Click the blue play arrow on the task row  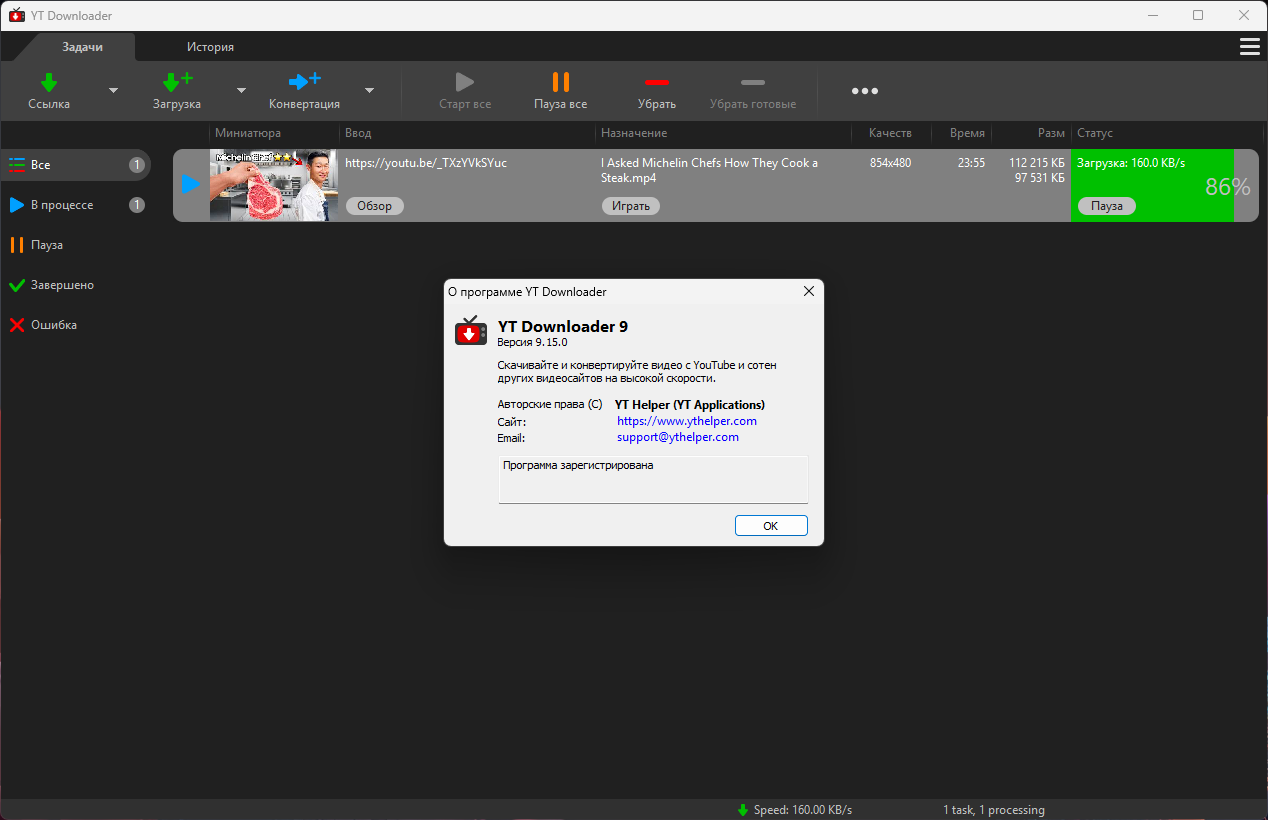190,185
